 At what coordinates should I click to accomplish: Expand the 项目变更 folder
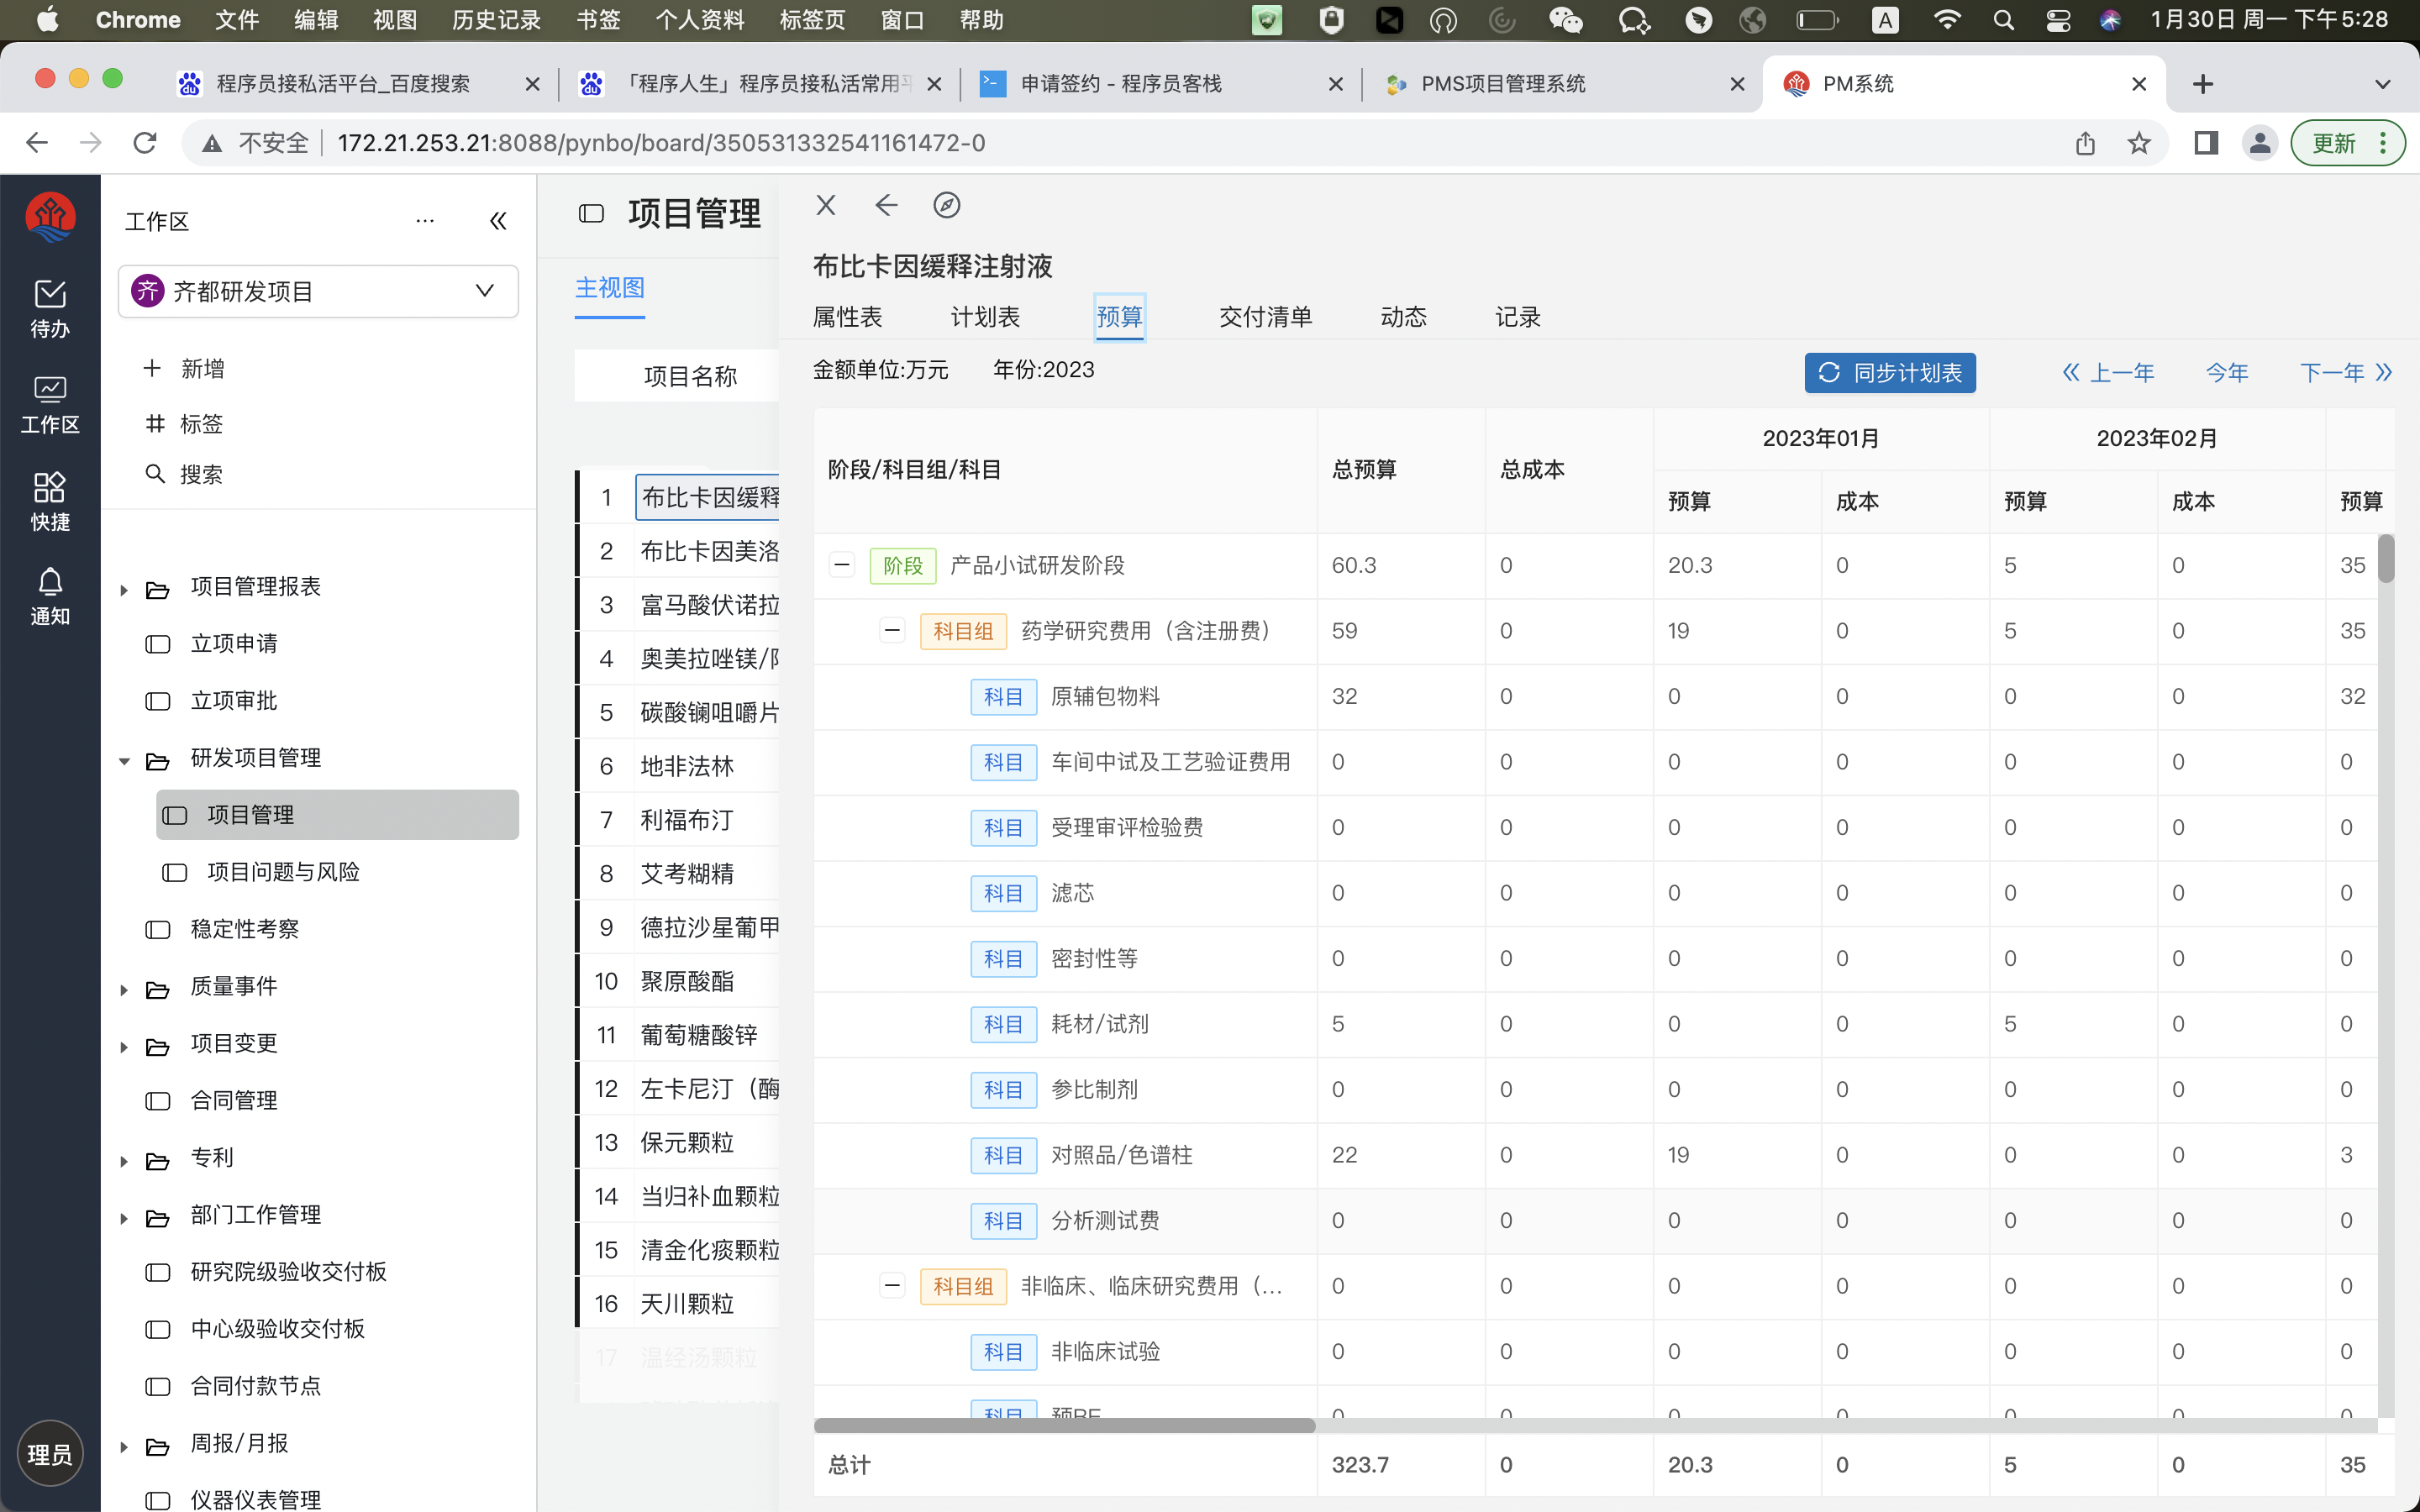[124, 1047]
